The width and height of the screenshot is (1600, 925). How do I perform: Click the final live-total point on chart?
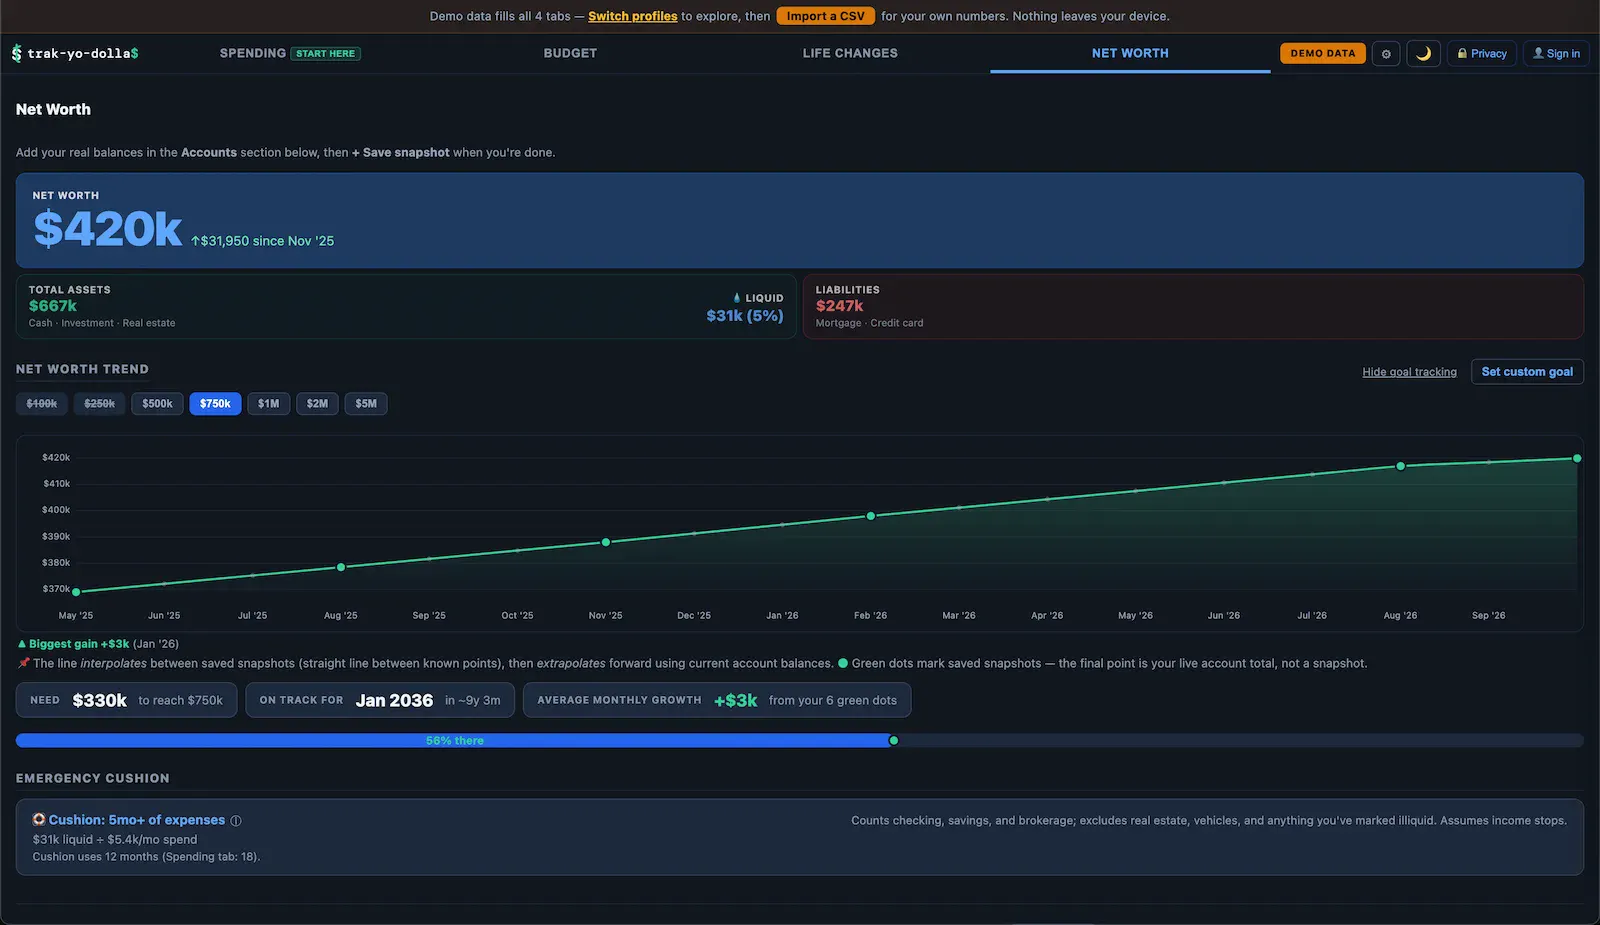pyautogui.click(x=1577, y=458)
